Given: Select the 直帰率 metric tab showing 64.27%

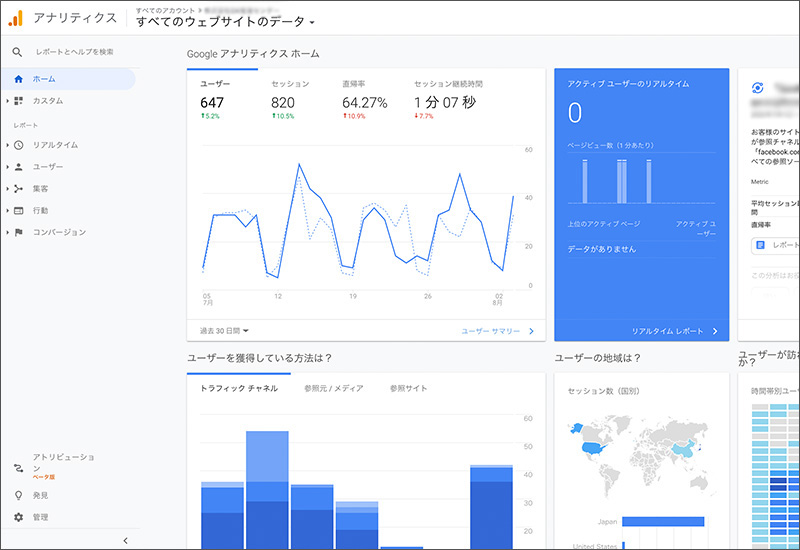Looking at the screenshot, I should (364, 99).
